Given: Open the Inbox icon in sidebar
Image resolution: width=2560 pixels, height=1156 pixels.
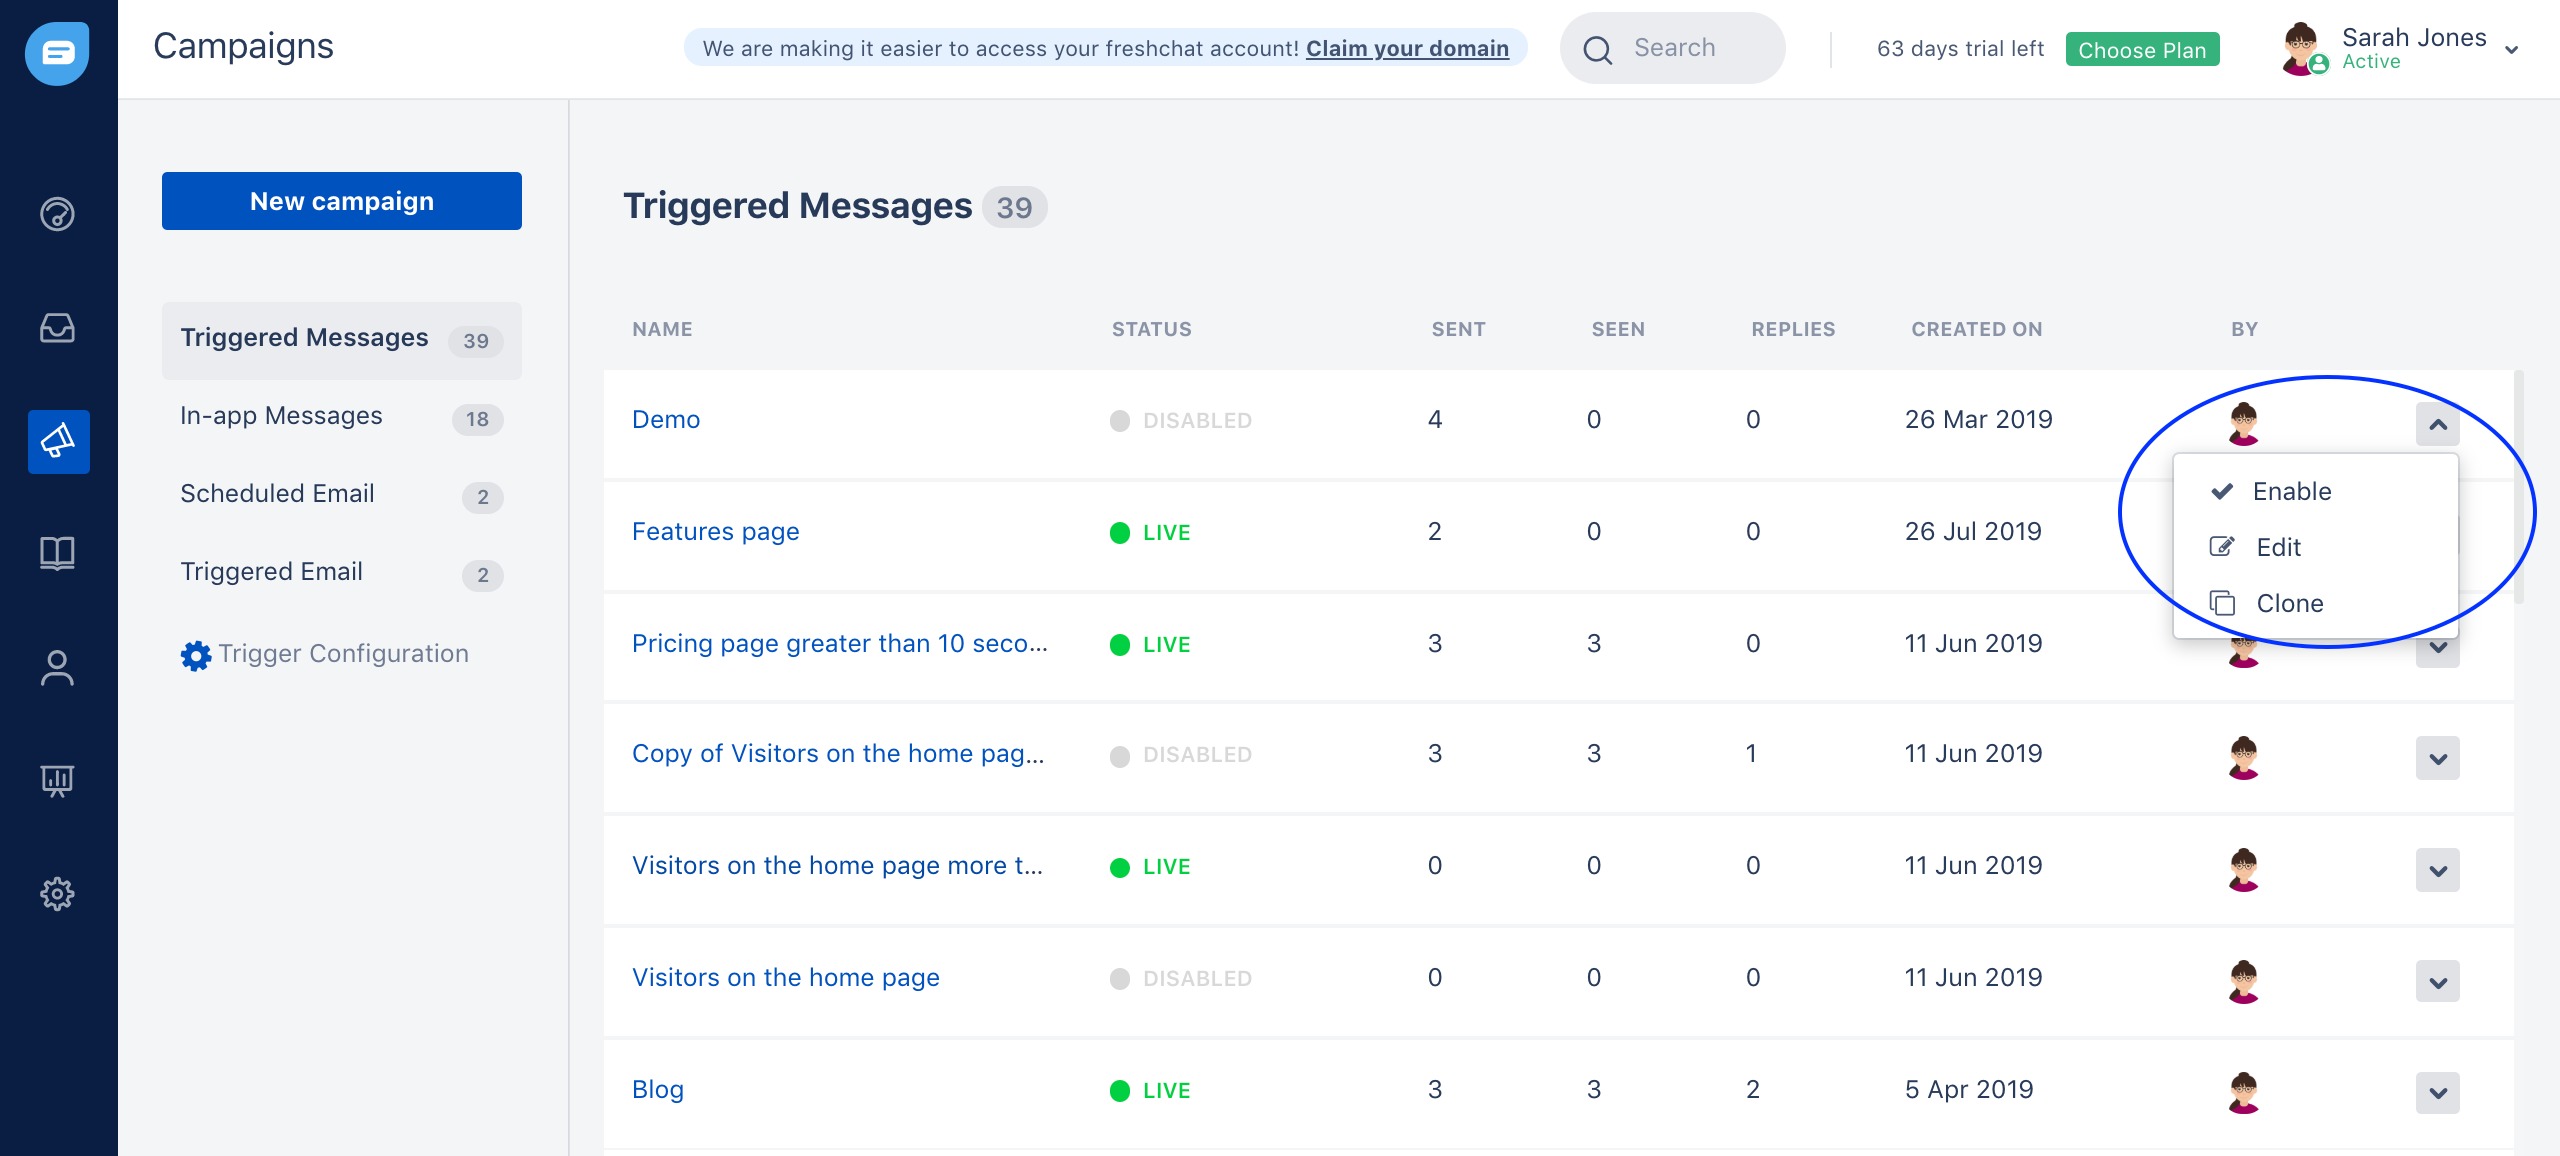Looking at the screenshot, I should click(57, 328).
